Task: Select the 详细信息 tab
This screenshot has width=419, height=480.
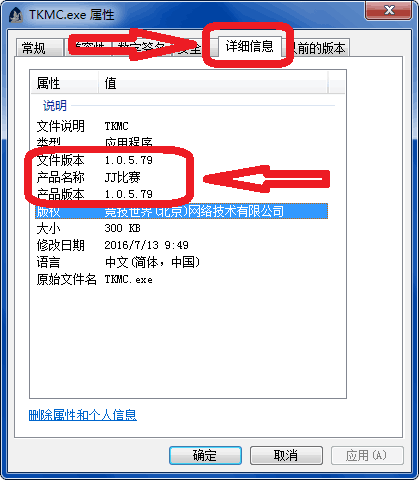Action: (x=249, y=46)
